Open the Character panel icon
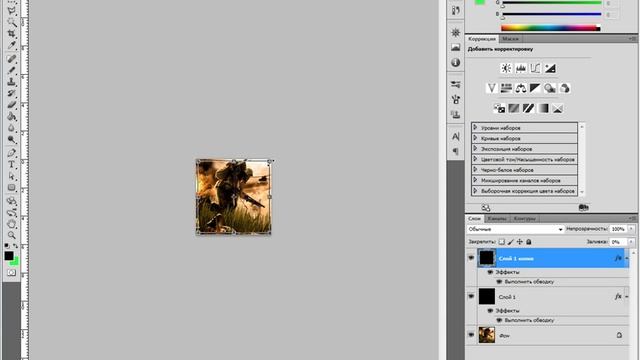 (456, 136)
